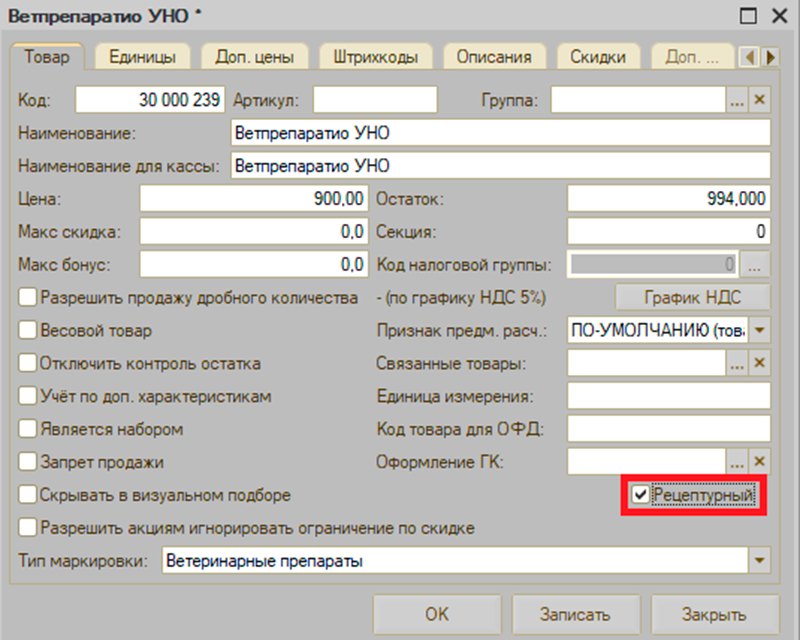The width and height of the screenshot is (800, 640).
Task: Open Код налоговой группы ellipsis picker
Action: 755,264
